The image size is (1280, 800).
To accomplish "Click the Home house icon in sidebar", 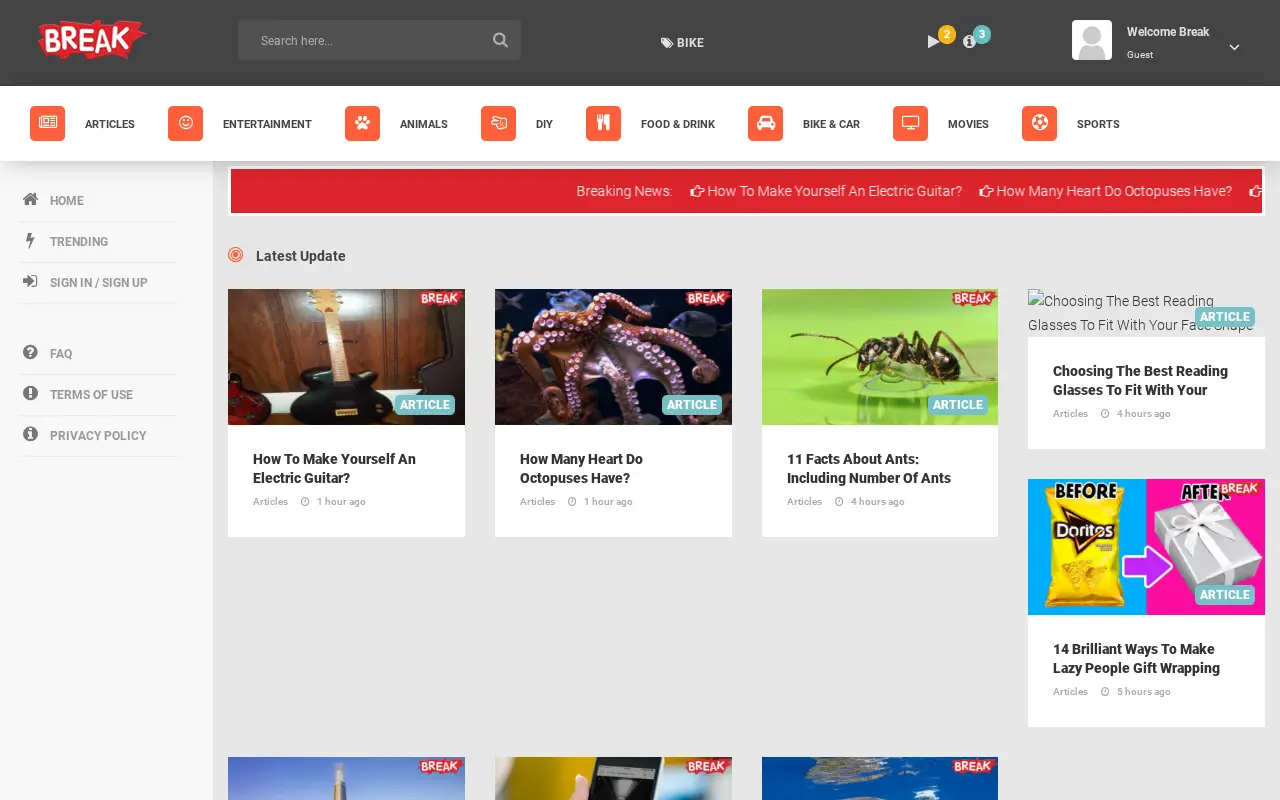I will (30, 200).
